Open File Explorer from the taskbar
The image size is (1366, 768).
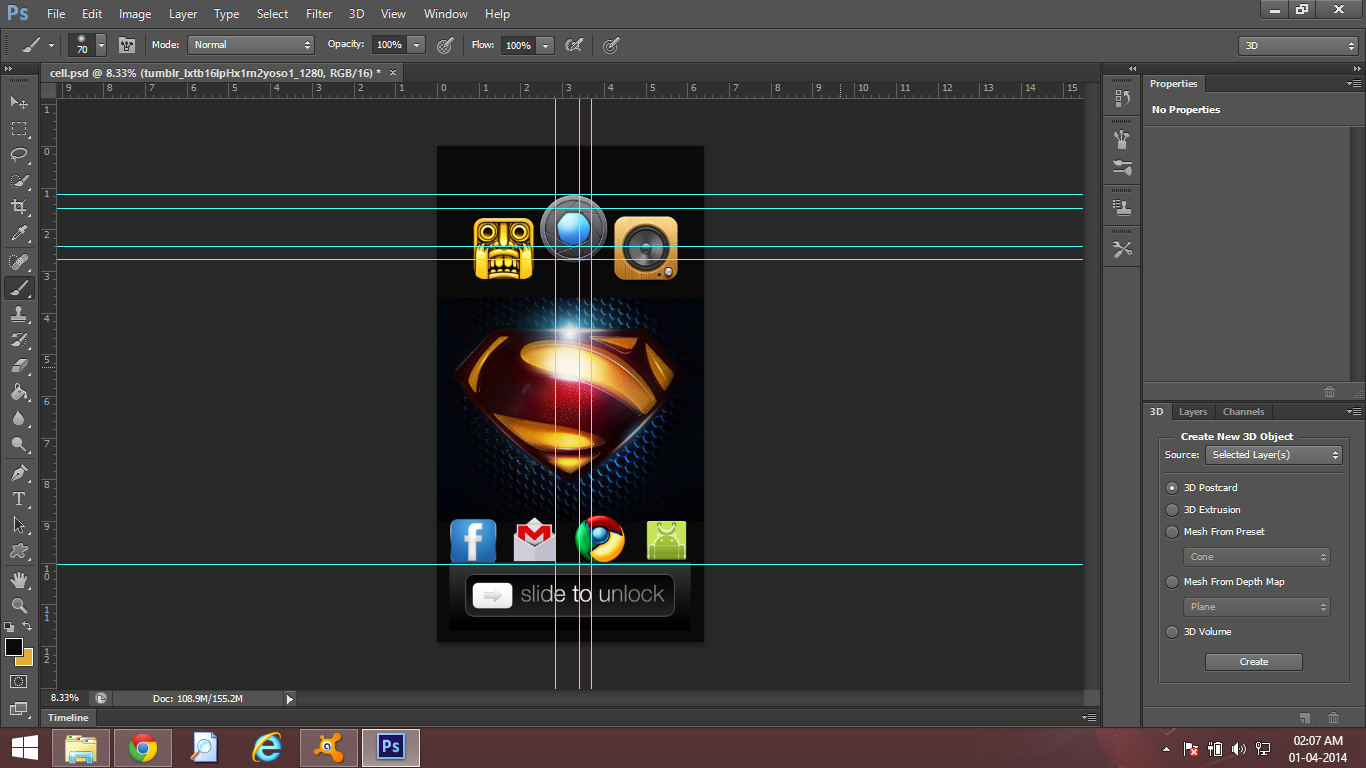coord(81,748)
